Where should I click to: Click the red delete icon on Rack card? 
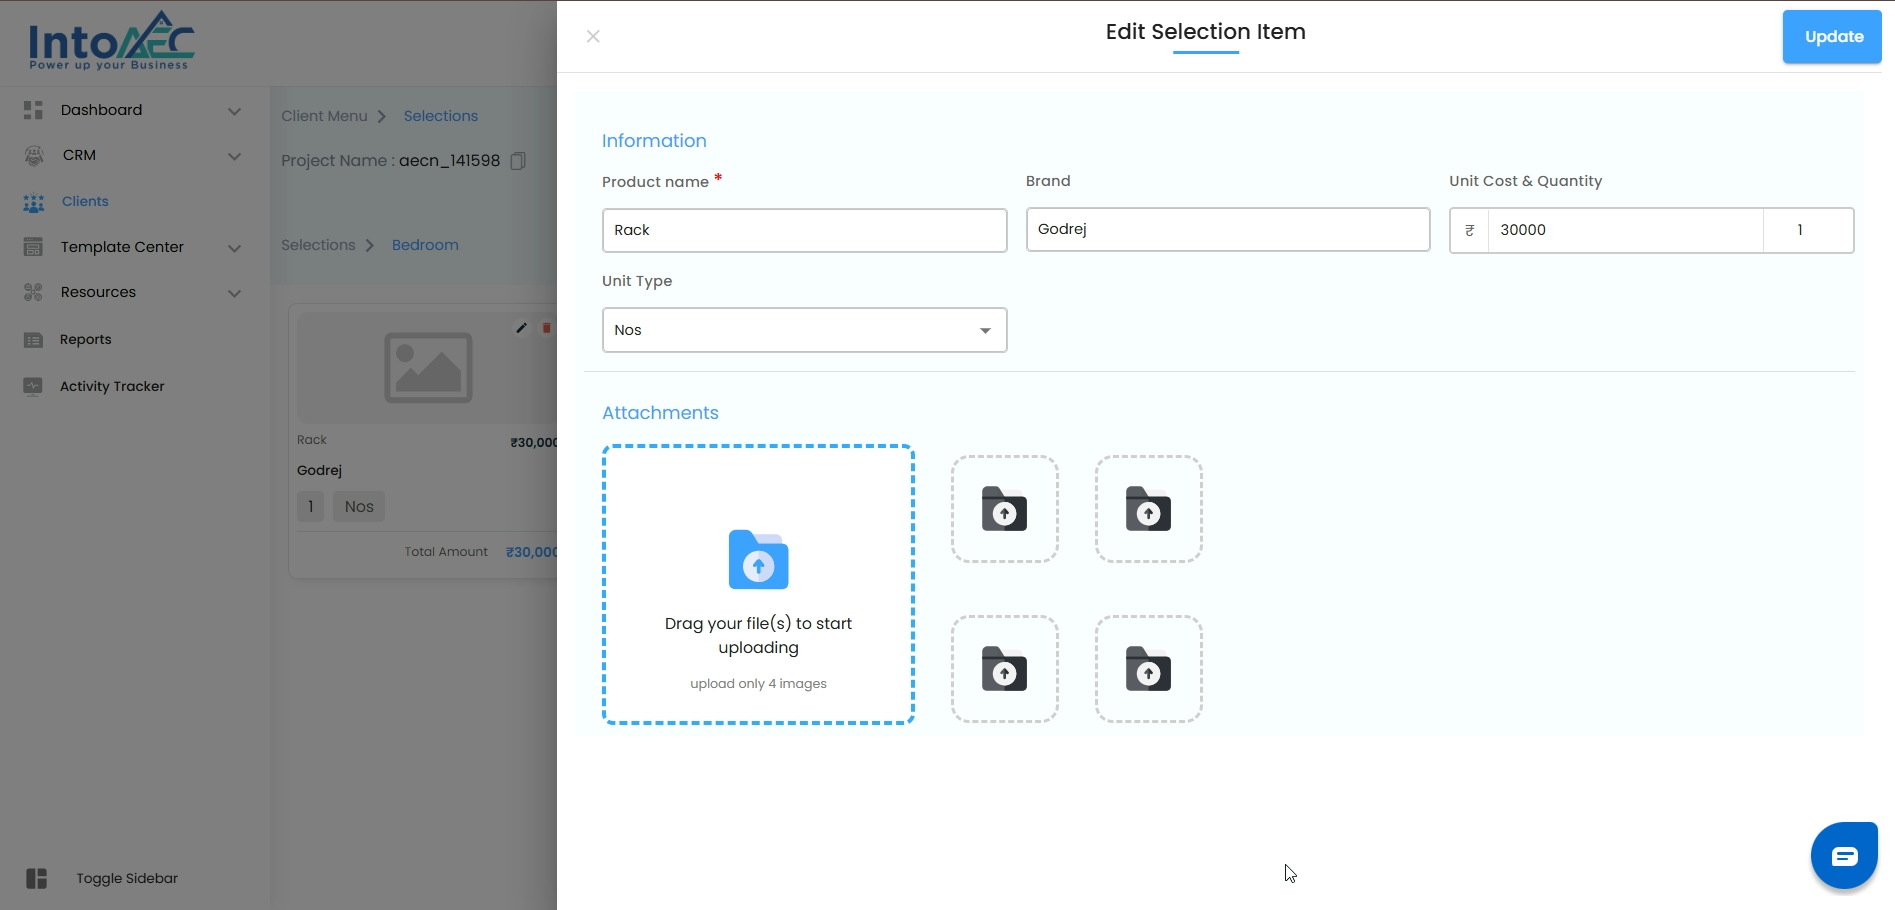546,328
